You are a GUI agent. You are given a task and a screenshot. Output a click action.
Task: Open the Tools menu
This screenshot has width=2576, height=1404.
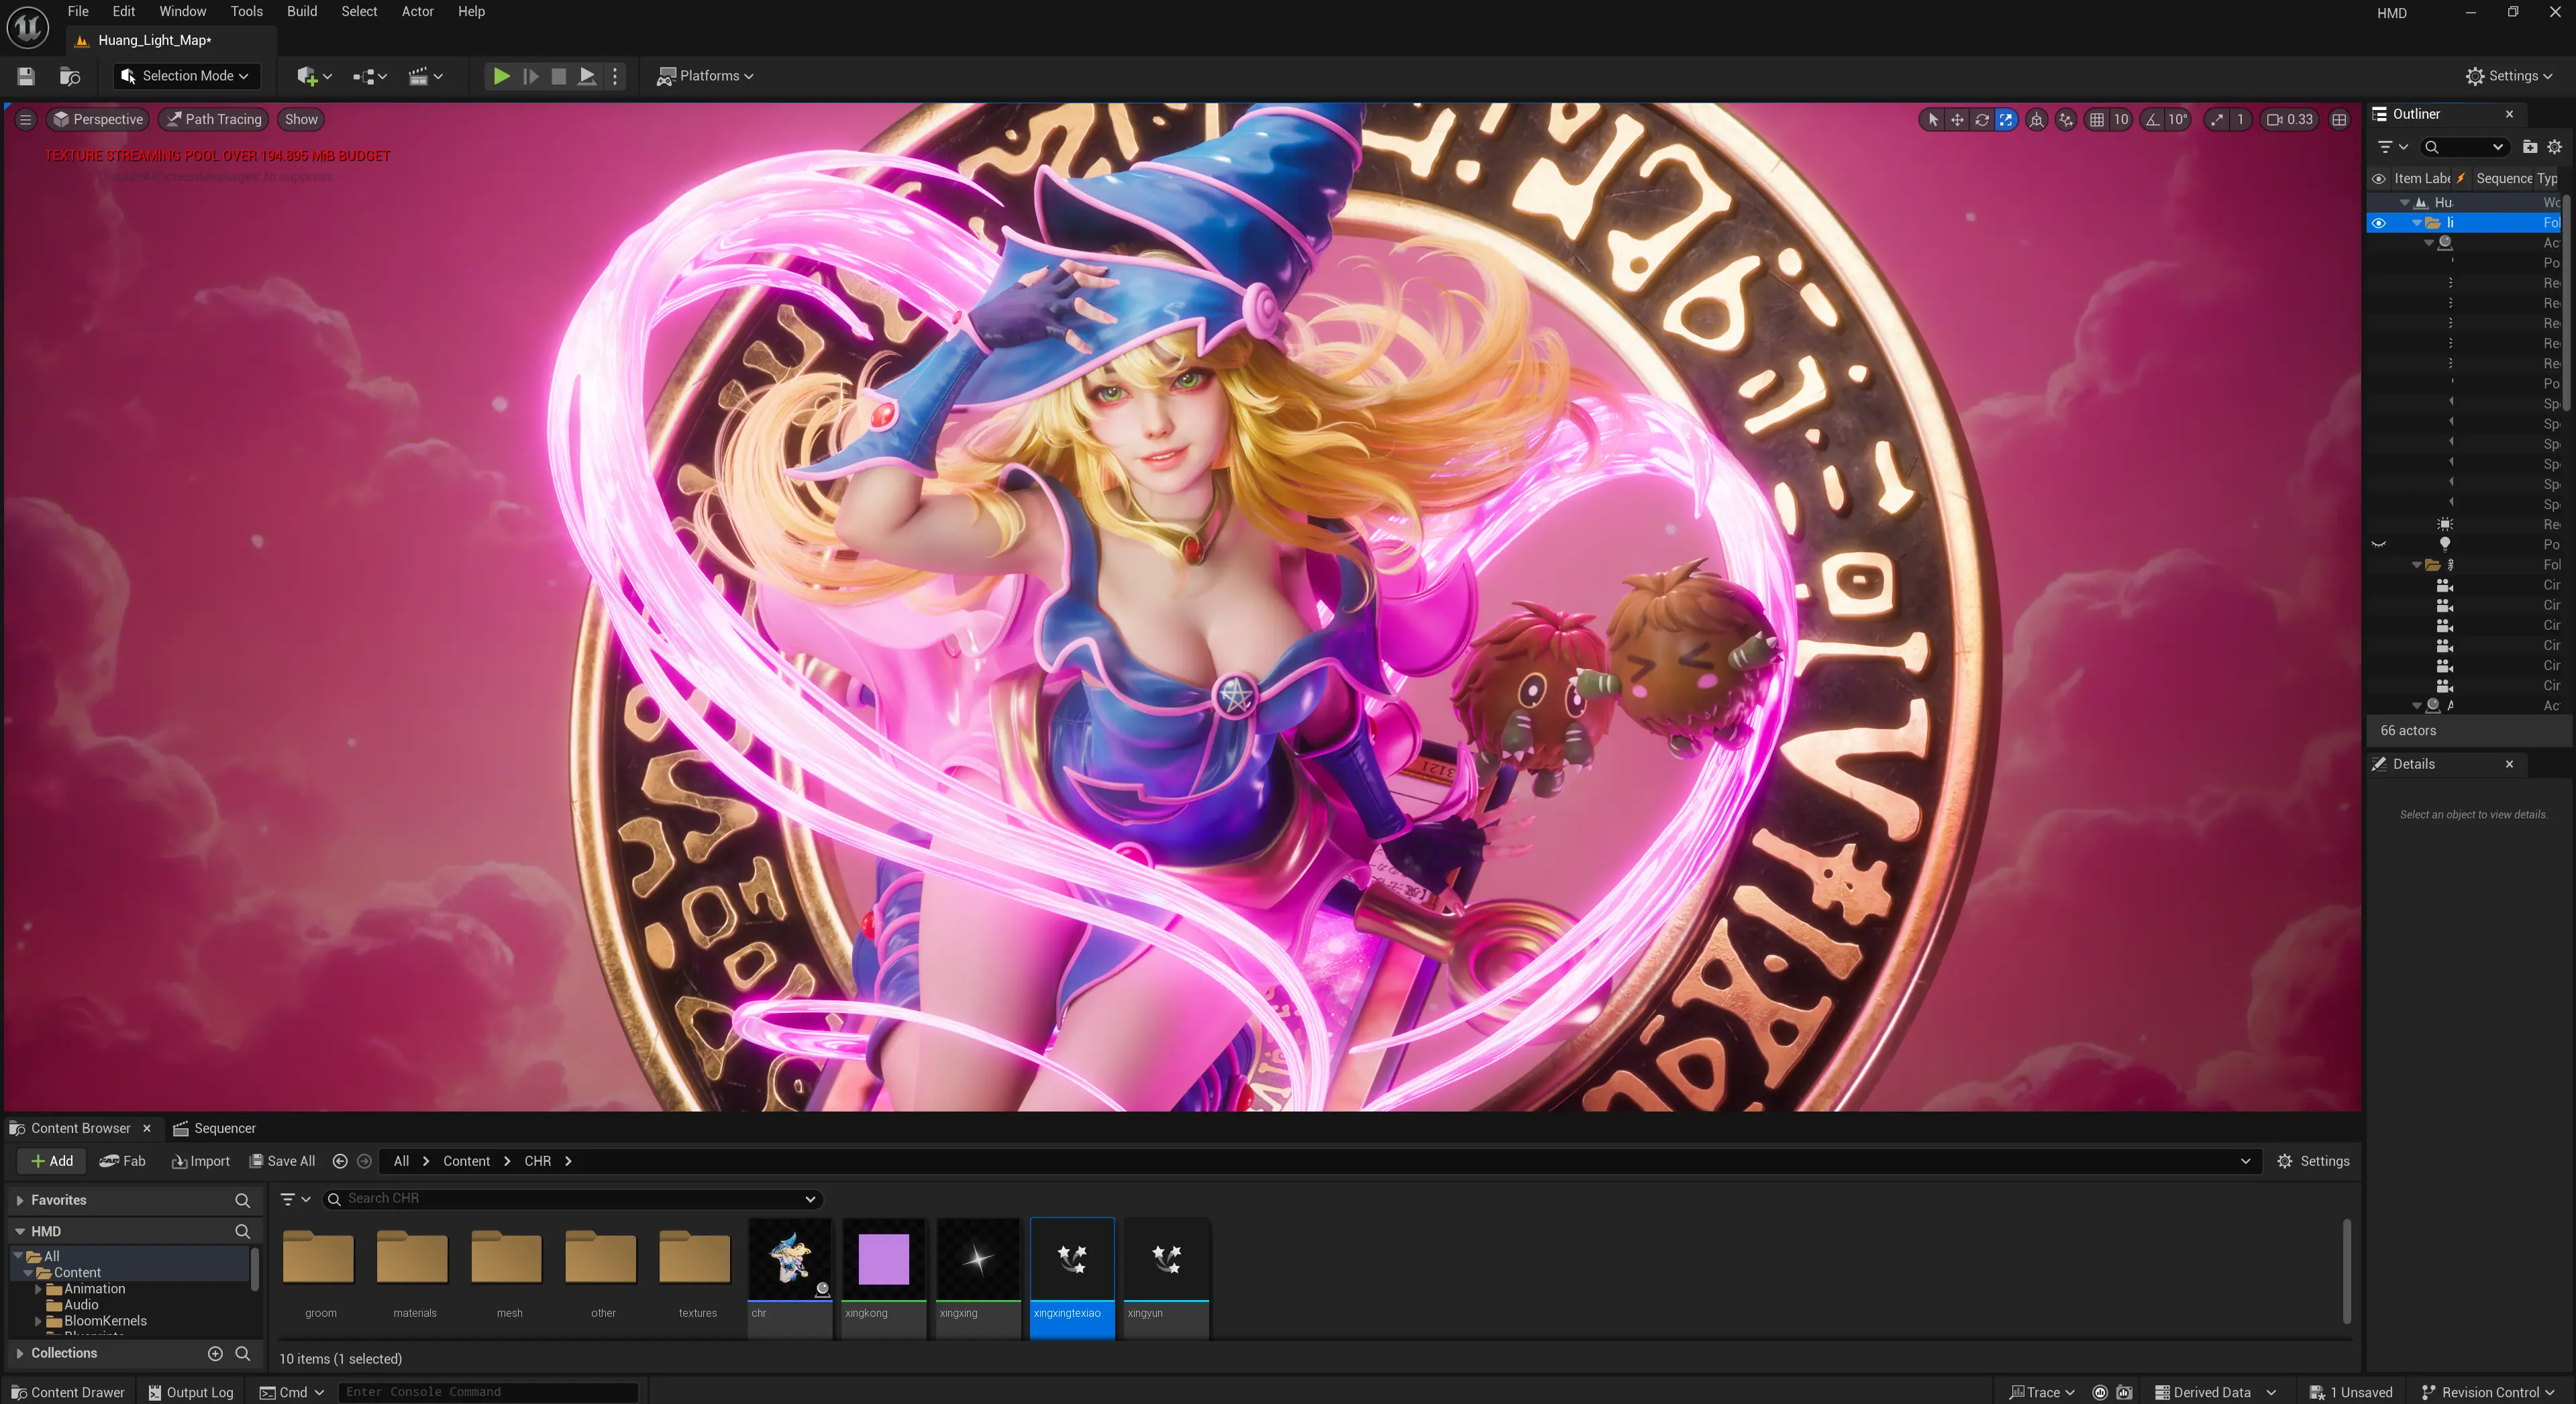click(246, 12)
